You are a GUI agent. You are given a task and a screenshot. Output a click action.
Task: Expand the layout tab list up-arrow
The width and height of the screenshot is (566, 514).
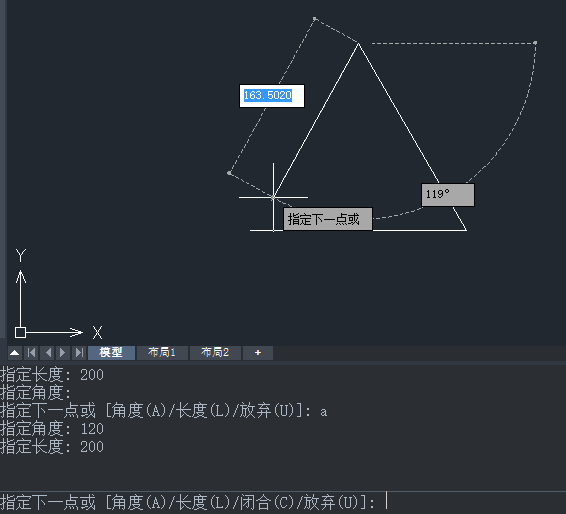[x=15, y=353]
